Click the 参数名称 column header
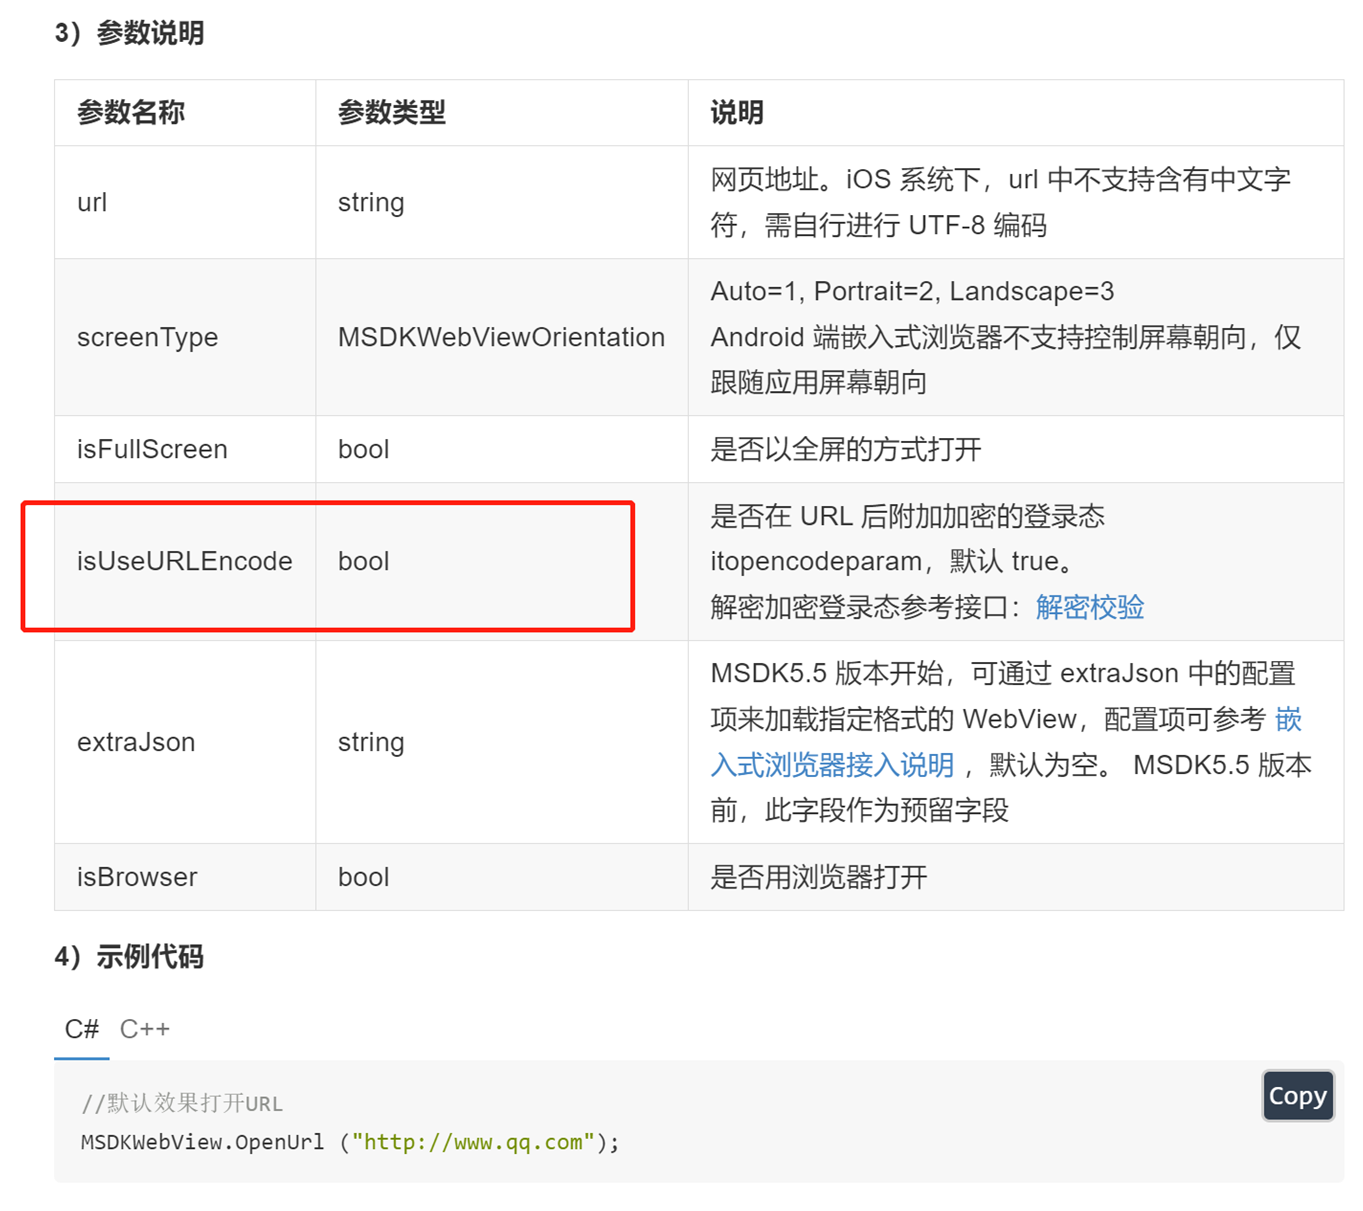This screenshot has height=1211, width=1363. pyautogui.click(x=131, y=113)
